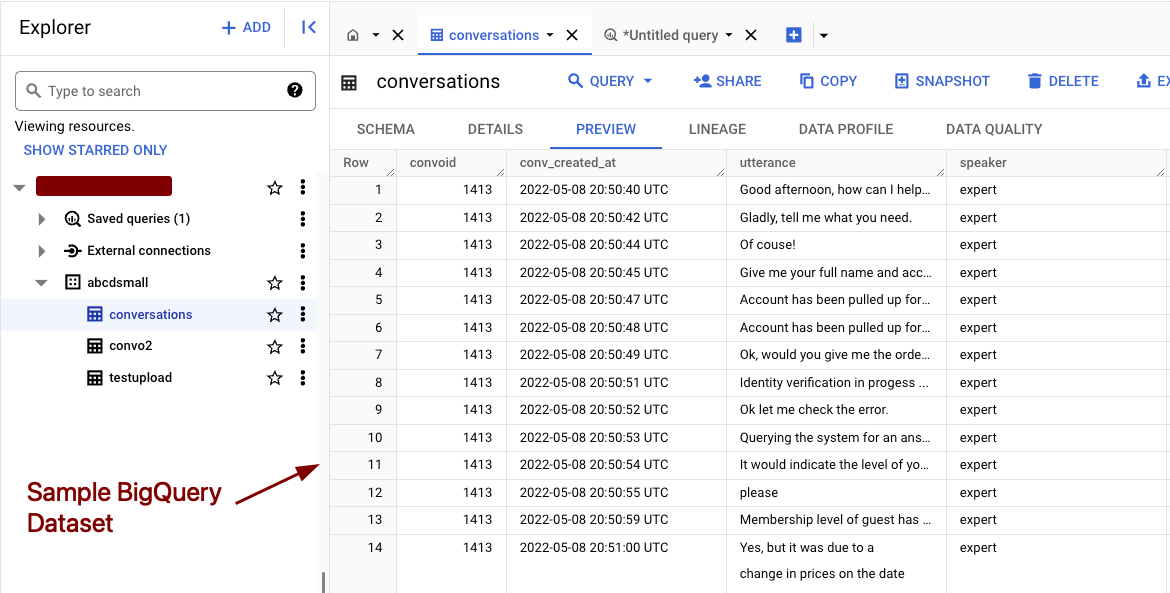Click the Explorer panel vertical scrollbar
The height and width of the screenshot is (593, 1170).
pos(322,582)
